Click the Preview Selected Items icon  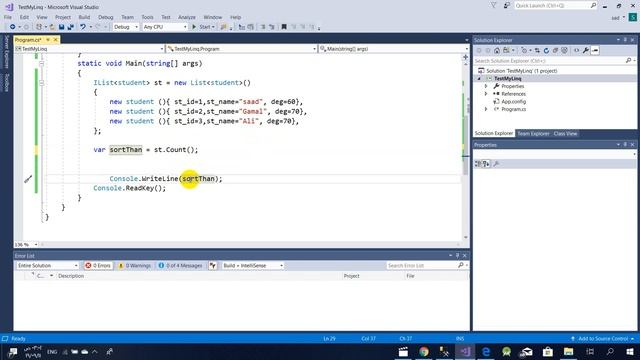click(x=595, y=51)
